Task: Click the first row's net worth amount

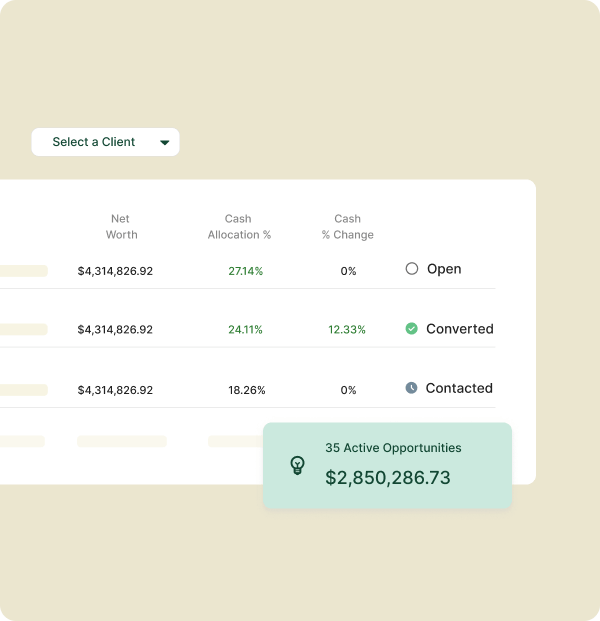Action: click(115, 271)
